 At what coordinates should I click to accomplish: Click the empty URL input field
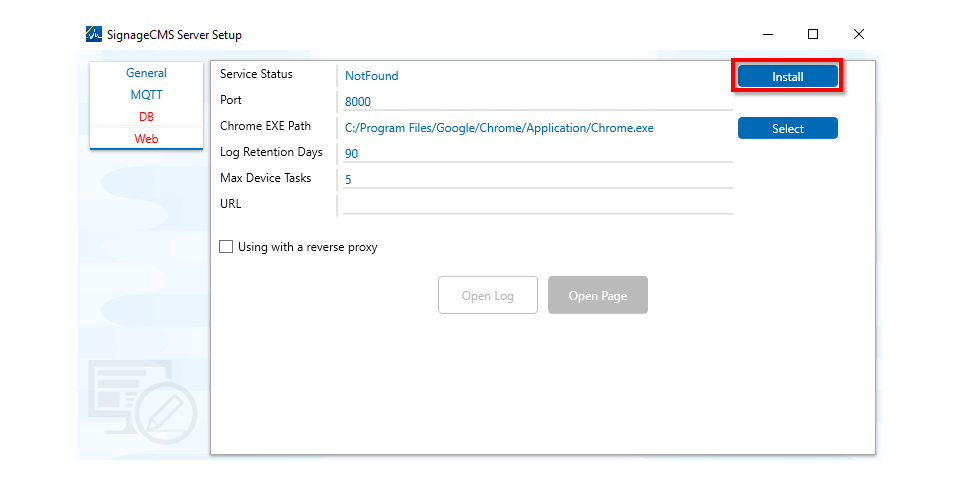pyautogui.click(x=538, y=206)
